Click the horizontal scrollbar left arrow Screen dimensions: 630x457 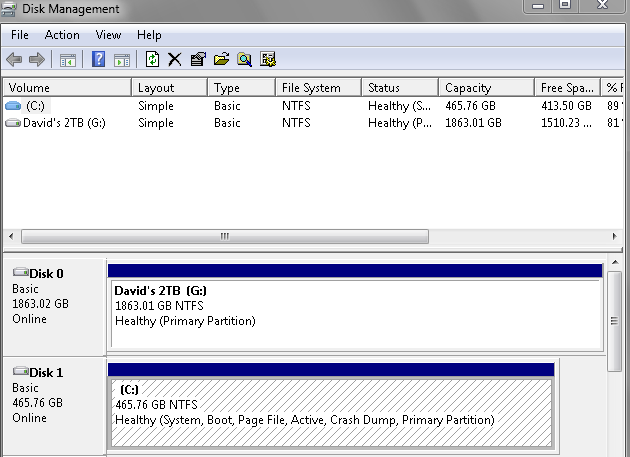tap(11, 236)
